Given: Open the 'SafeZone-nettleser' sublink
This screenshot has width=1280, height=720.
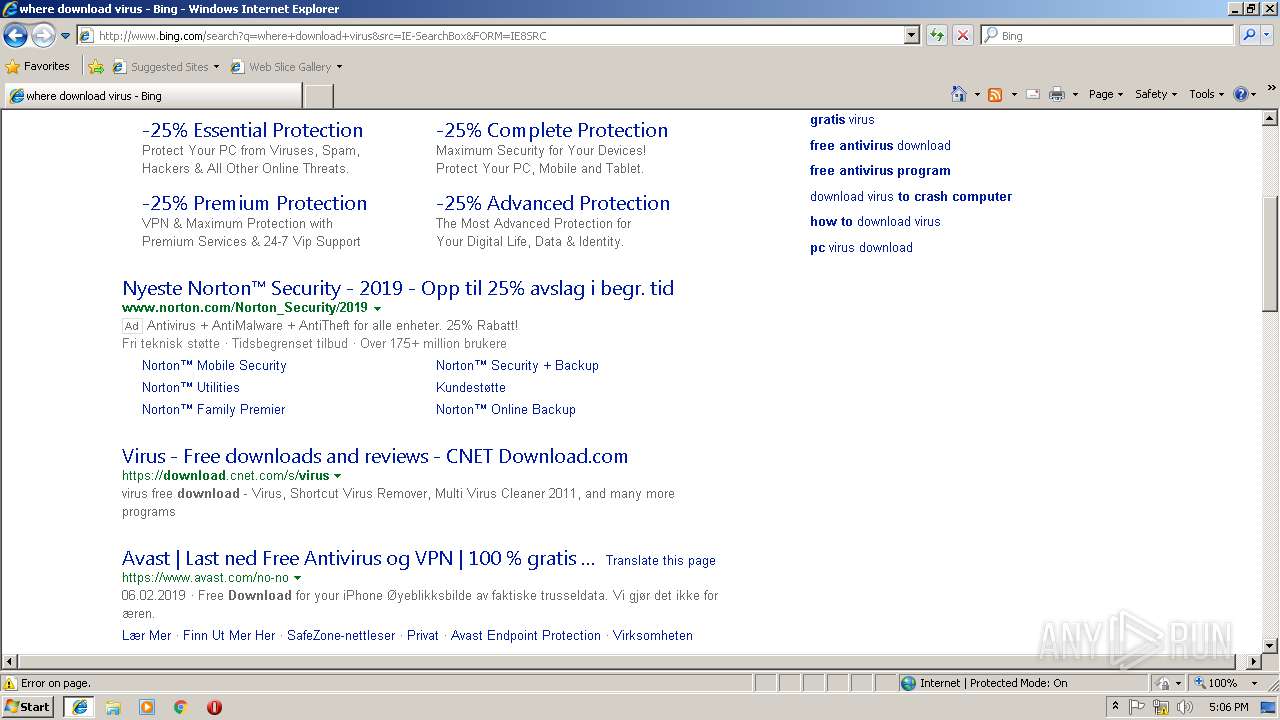Looking at the screenshot, I should (x=341, y=636).
